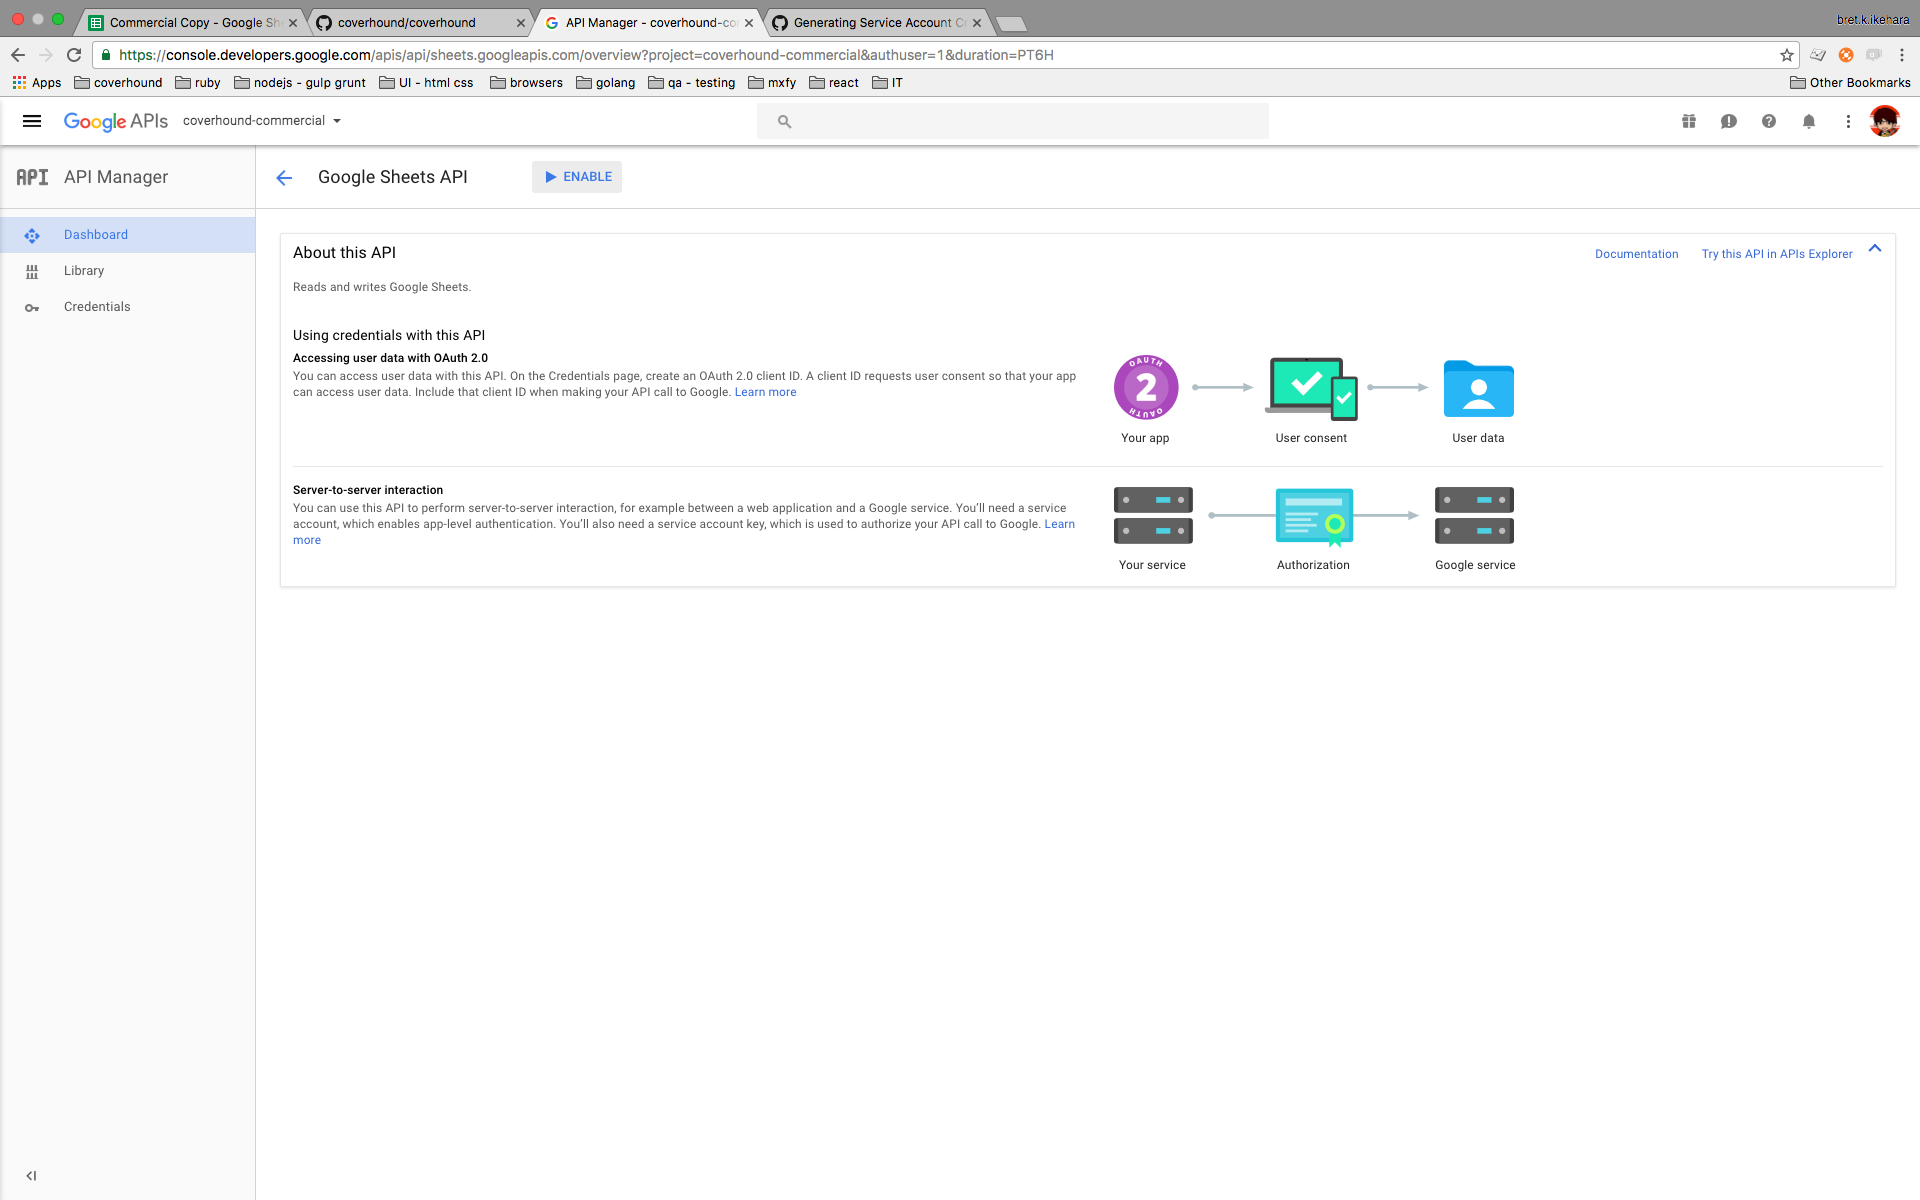The height and width of the screenshot is (1200, 1920).
Task: Select Library in the sidebar
Action: (x=84, y=271)
